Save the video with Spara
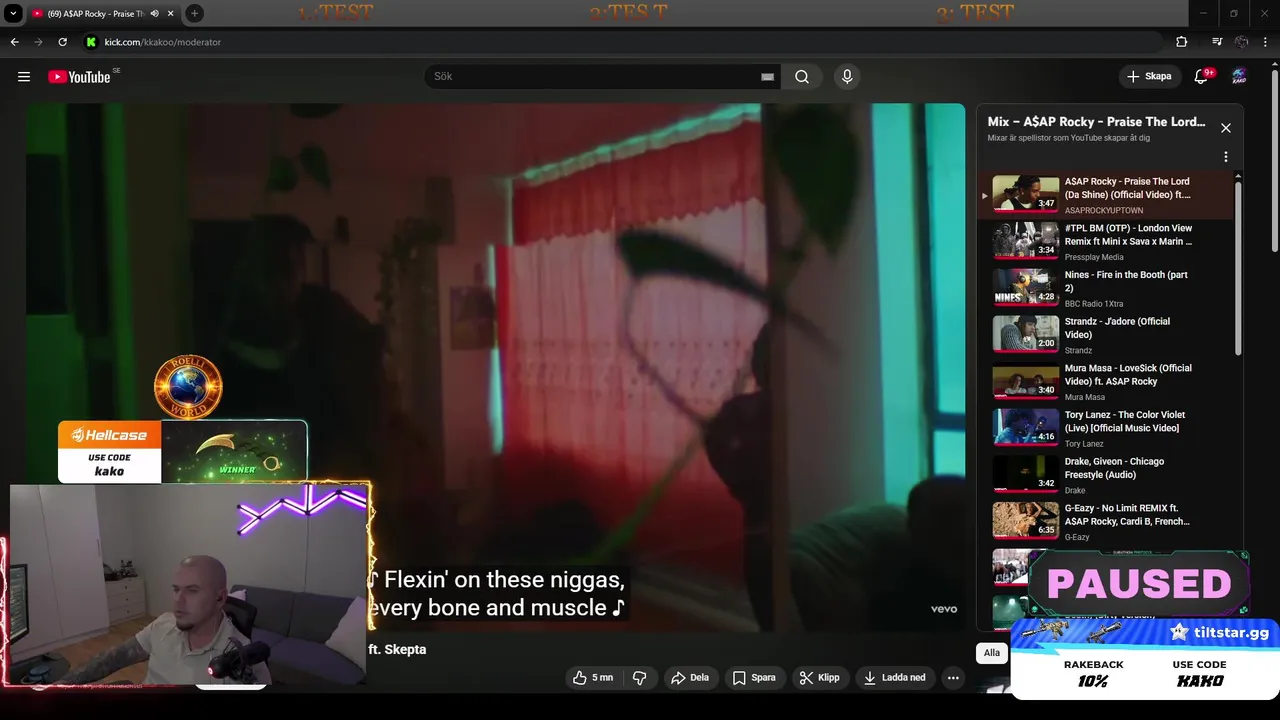Viewport: 1280px width, 720px height. (754, 678)
